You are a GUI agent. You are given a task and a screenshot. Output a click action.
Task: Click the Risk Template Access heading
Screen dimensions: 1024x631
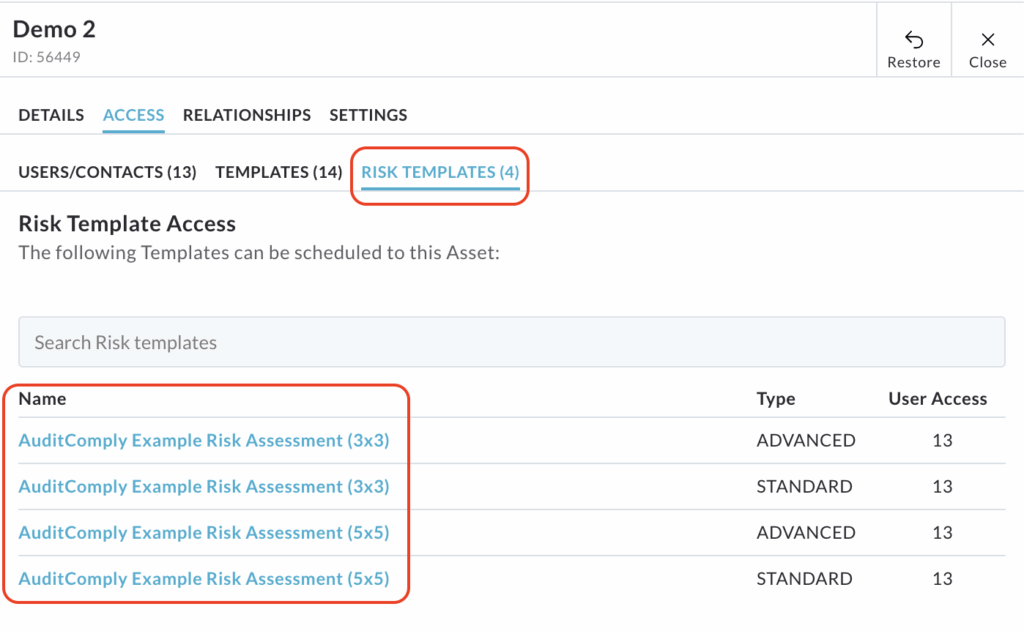coord(127,224)
